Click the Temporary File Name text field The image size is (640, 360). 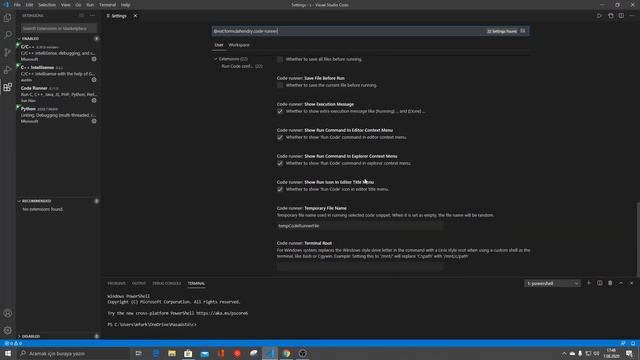pos(360,226)
